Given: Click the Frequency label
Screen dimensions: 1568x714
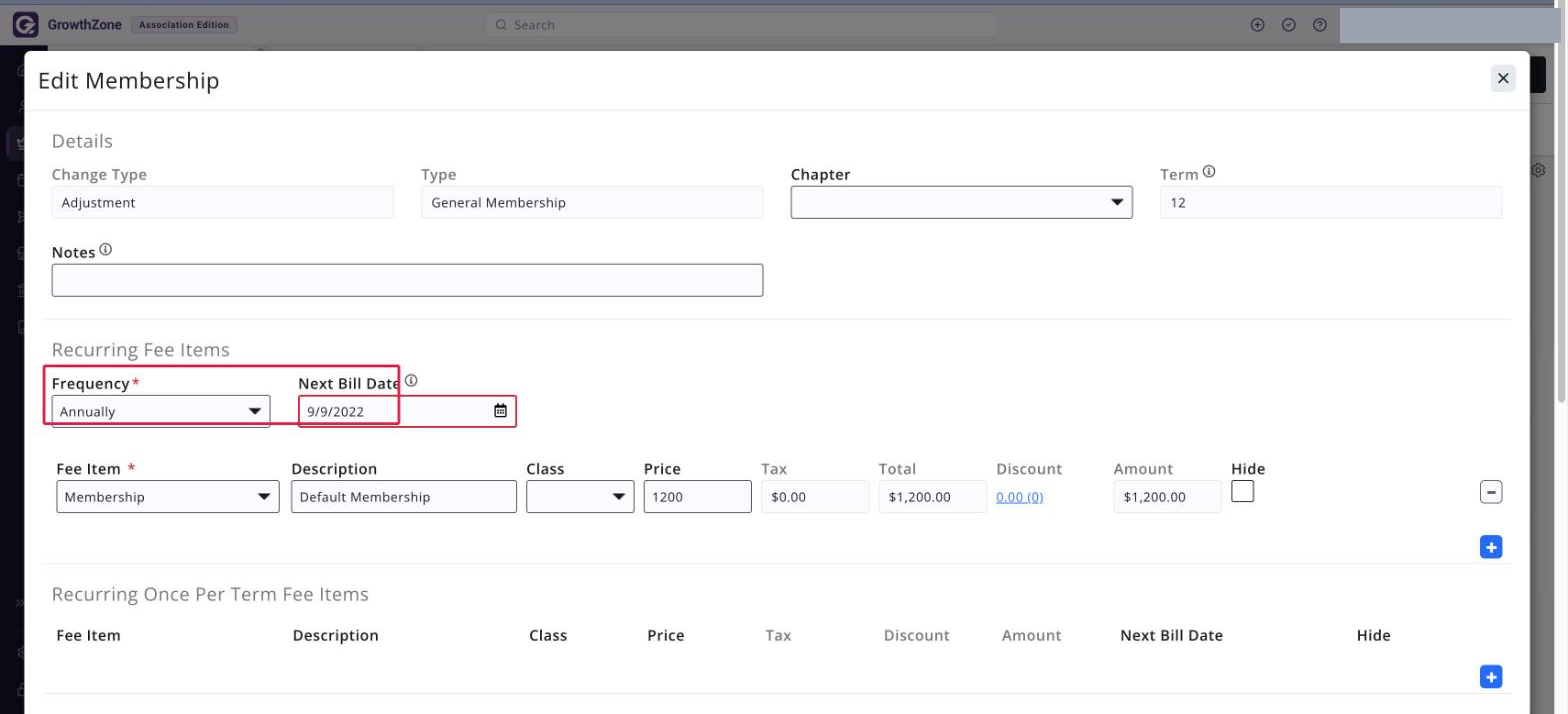Looking at the screenshot, I should [91, 383].
